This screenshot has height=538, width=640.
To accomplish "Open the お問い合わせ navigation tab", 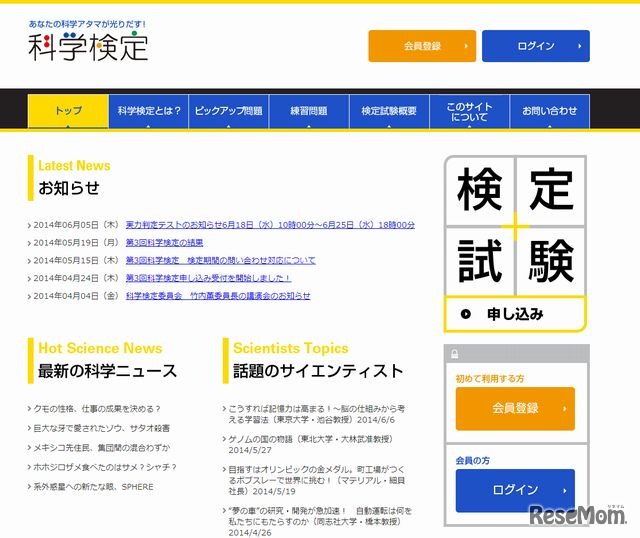I will (549, 111).
